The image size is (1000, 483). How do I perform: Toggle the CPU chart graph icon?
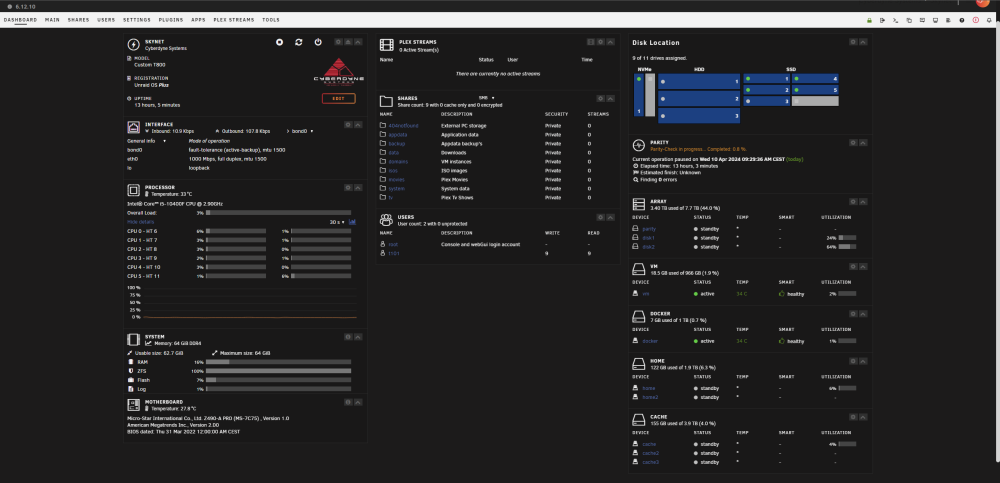(353, 222)
